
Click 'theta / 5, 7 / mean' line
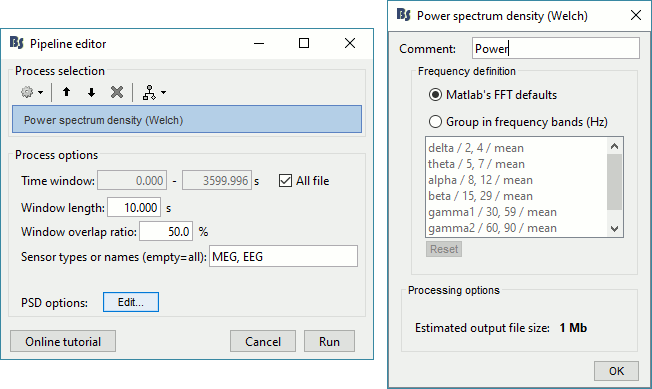point(476,164)
